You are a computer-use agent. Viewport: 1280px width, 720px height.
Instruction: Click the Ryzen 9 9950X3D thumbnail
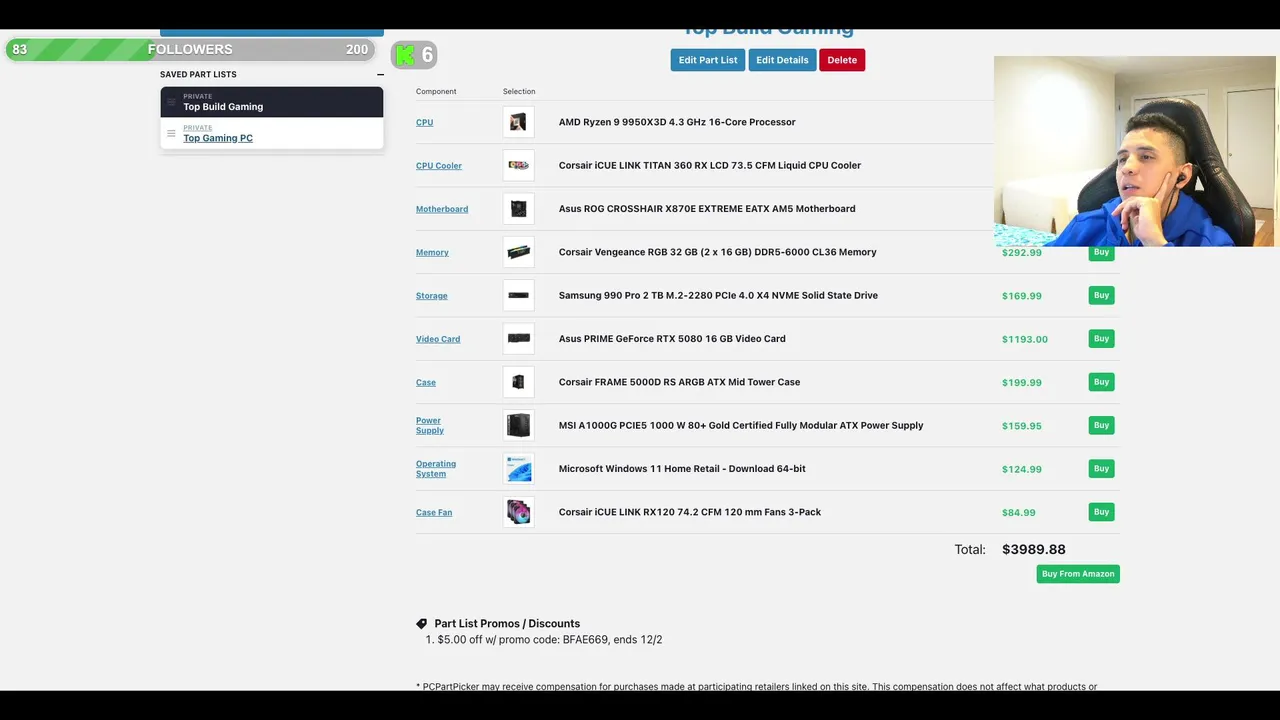tap(518, 122)
